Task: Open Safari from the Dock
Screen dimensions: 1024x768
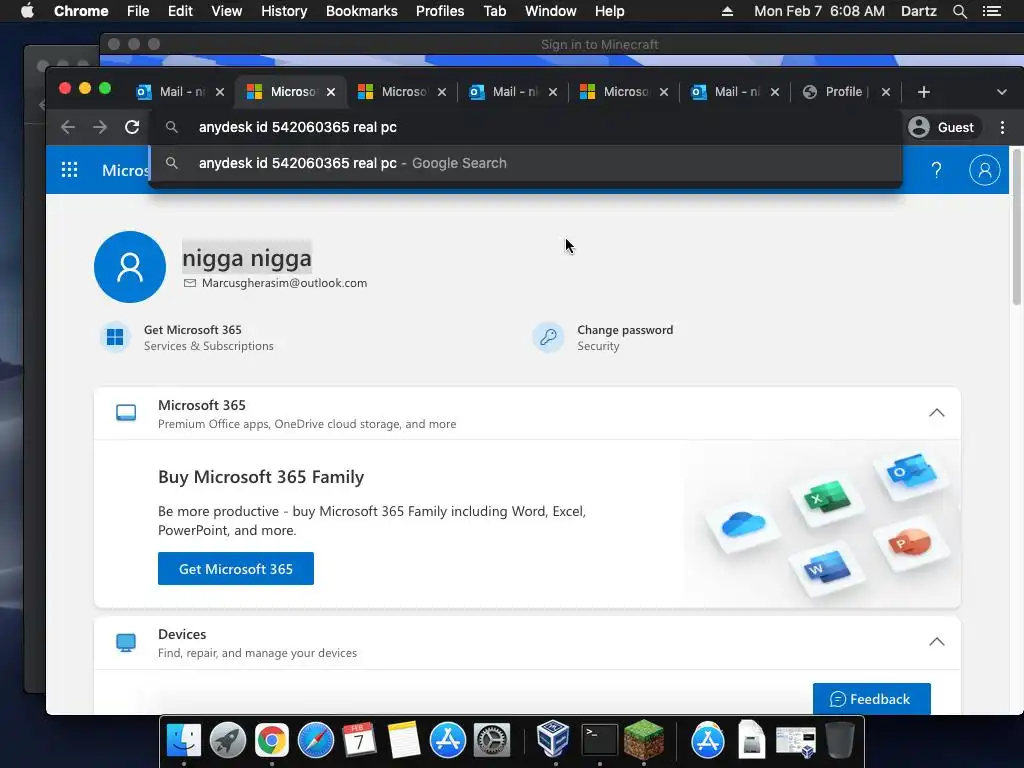Action: pos(315,740)
